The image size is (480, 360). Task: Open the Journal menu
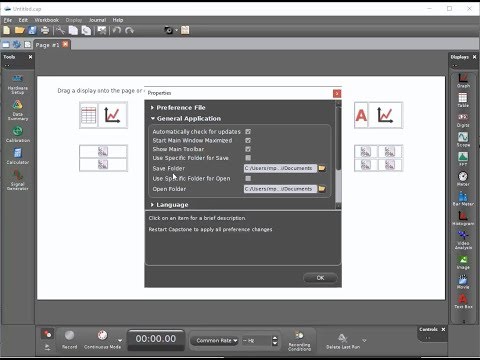tap(97, 20)
